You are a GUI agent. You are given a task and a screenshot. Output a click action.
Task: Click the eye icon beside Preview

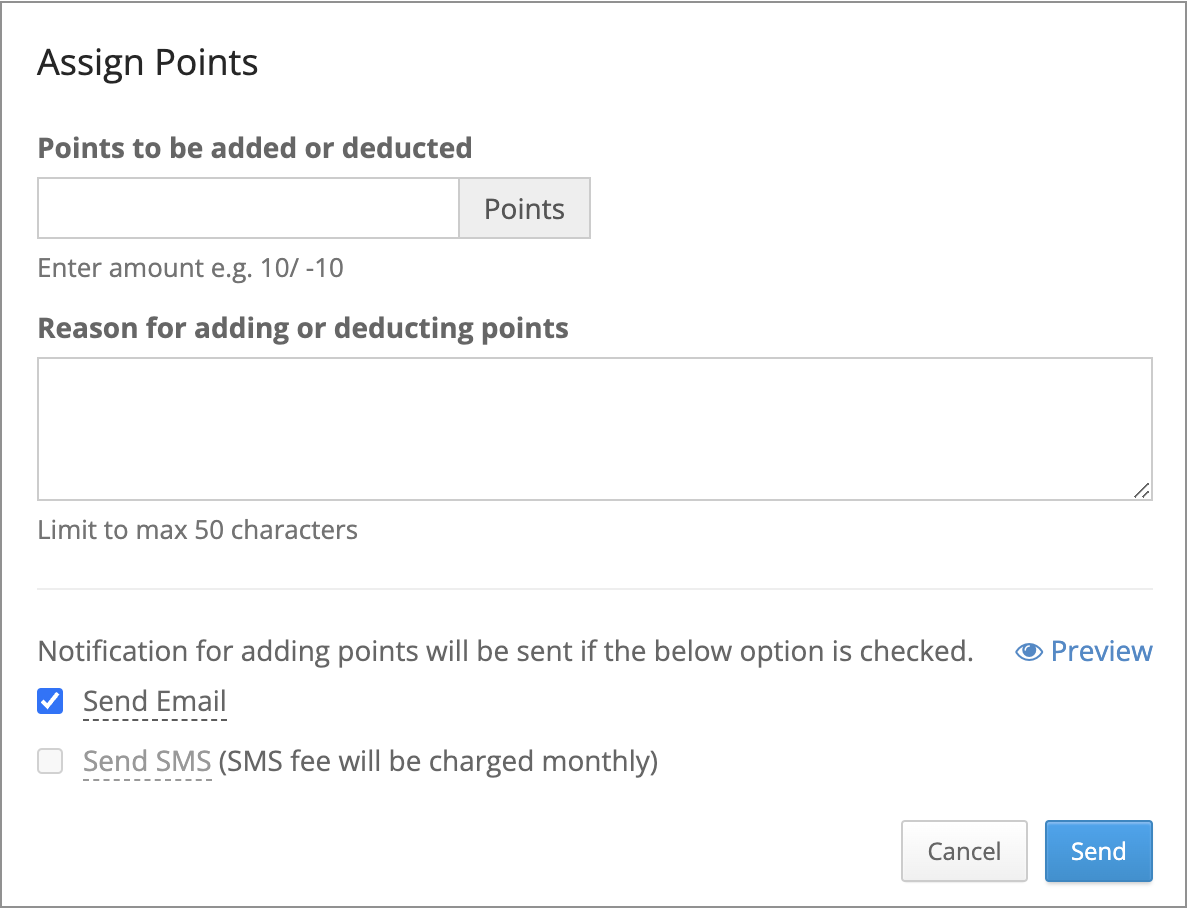(1029, 651)
